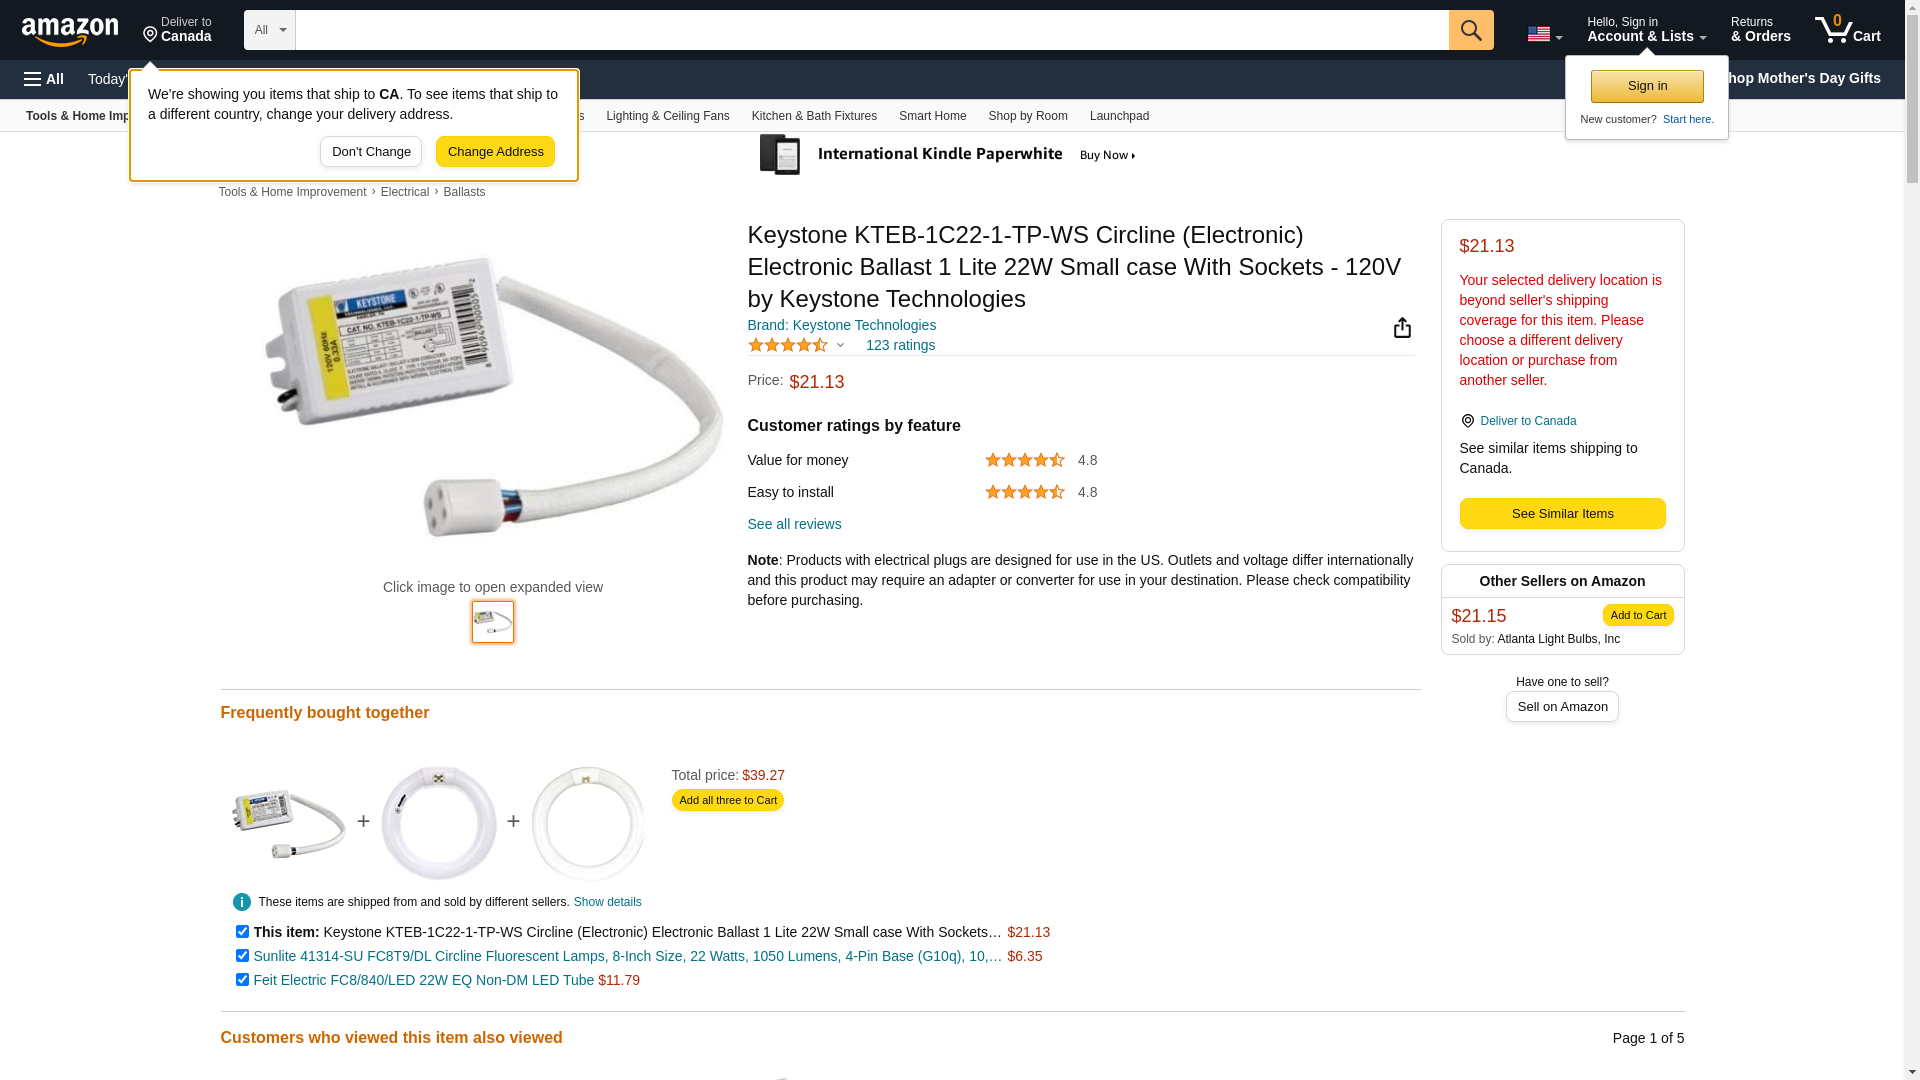This screenshot has height=1080, width=1920.
Task: Click the share icon
Action: (1402, 328)
